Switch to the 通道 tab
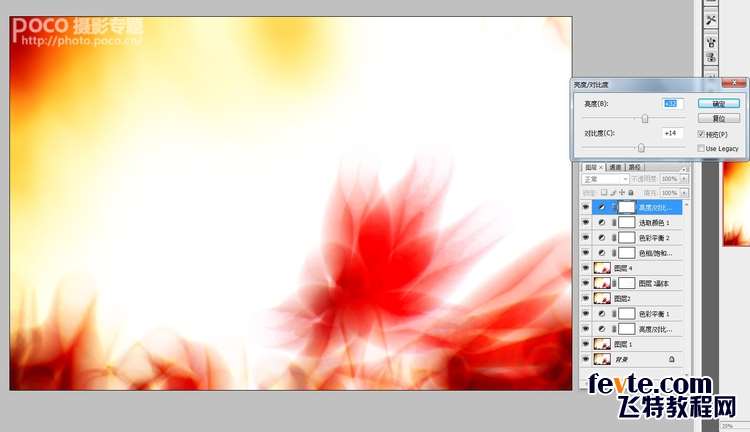750x432 pixels. pos(615,167)
